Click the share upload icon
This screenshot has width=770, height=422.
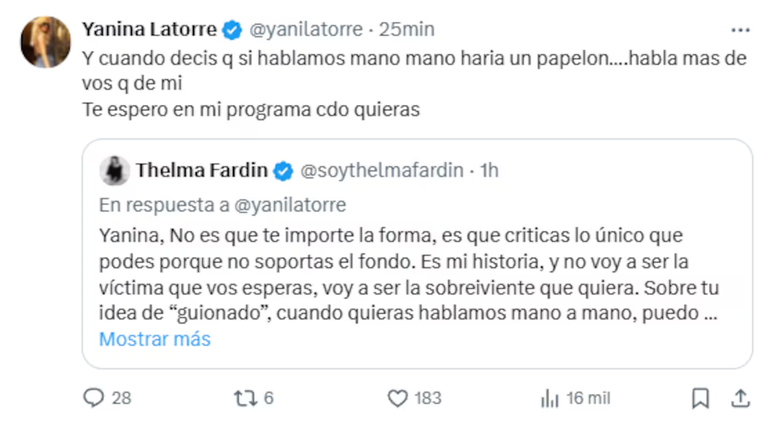tap(740, 398)
